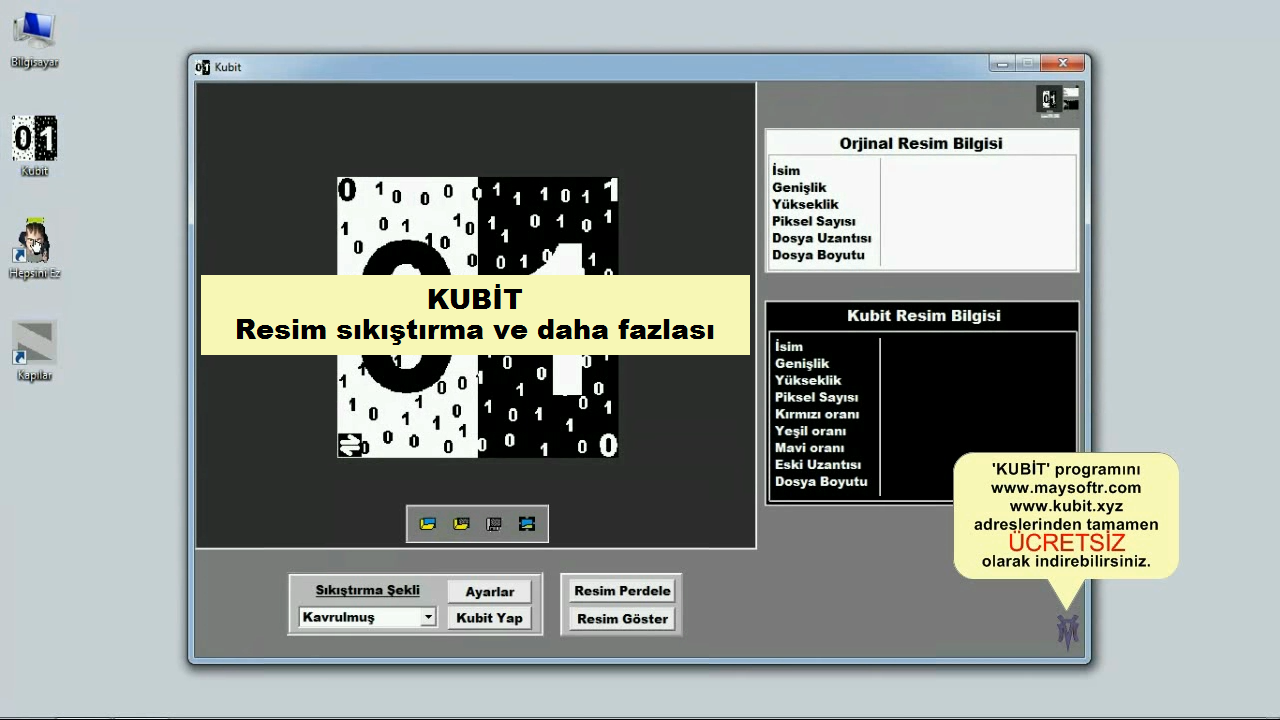Click the Resim Göster button
1280x720 pixels.
coord(622,619)
